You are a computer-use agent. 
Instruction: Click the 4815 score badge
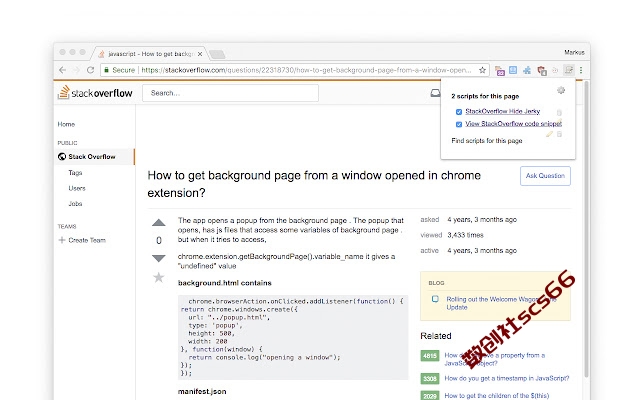click(x=429, y=356)
